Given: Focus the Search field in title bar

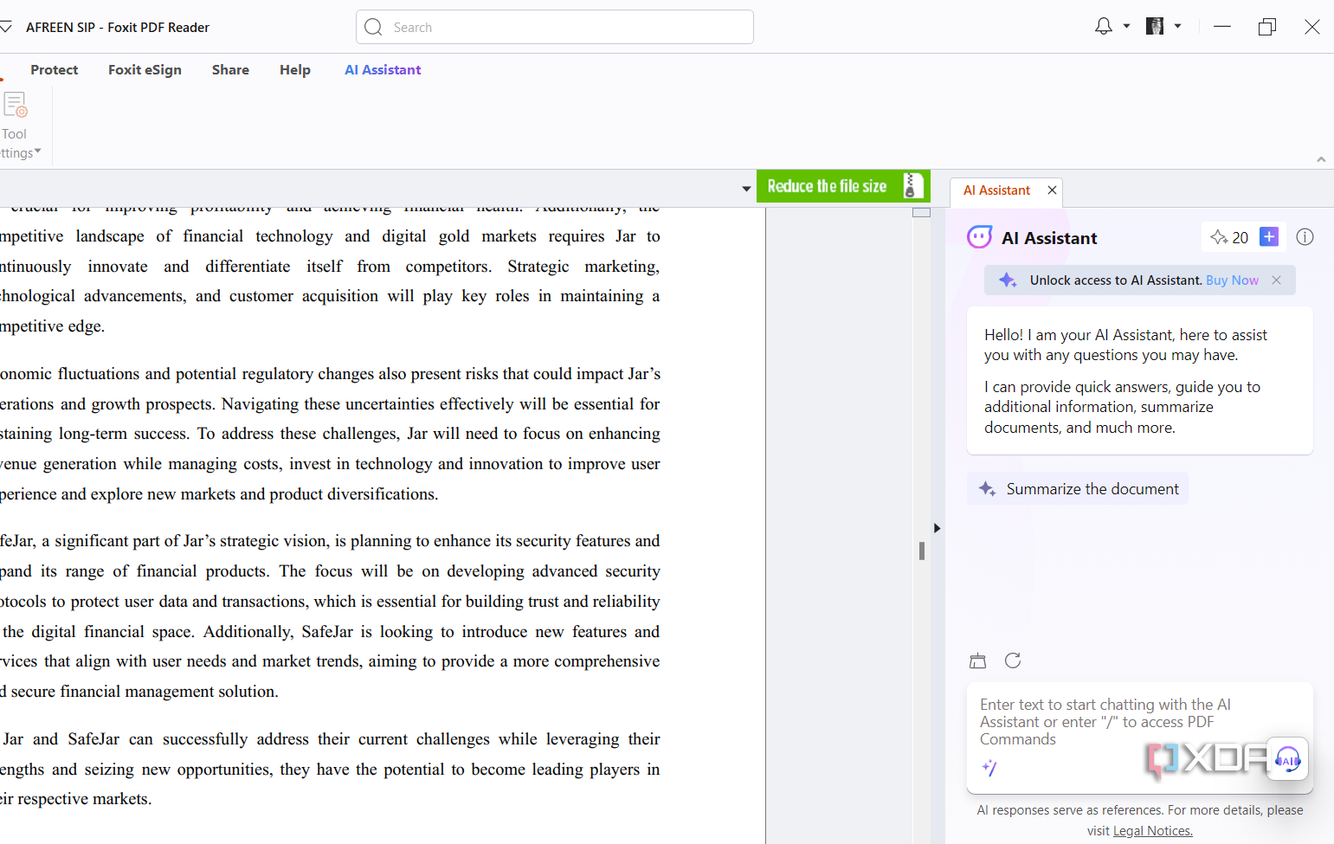Looking at the screenshot, I should coord(555,27).
